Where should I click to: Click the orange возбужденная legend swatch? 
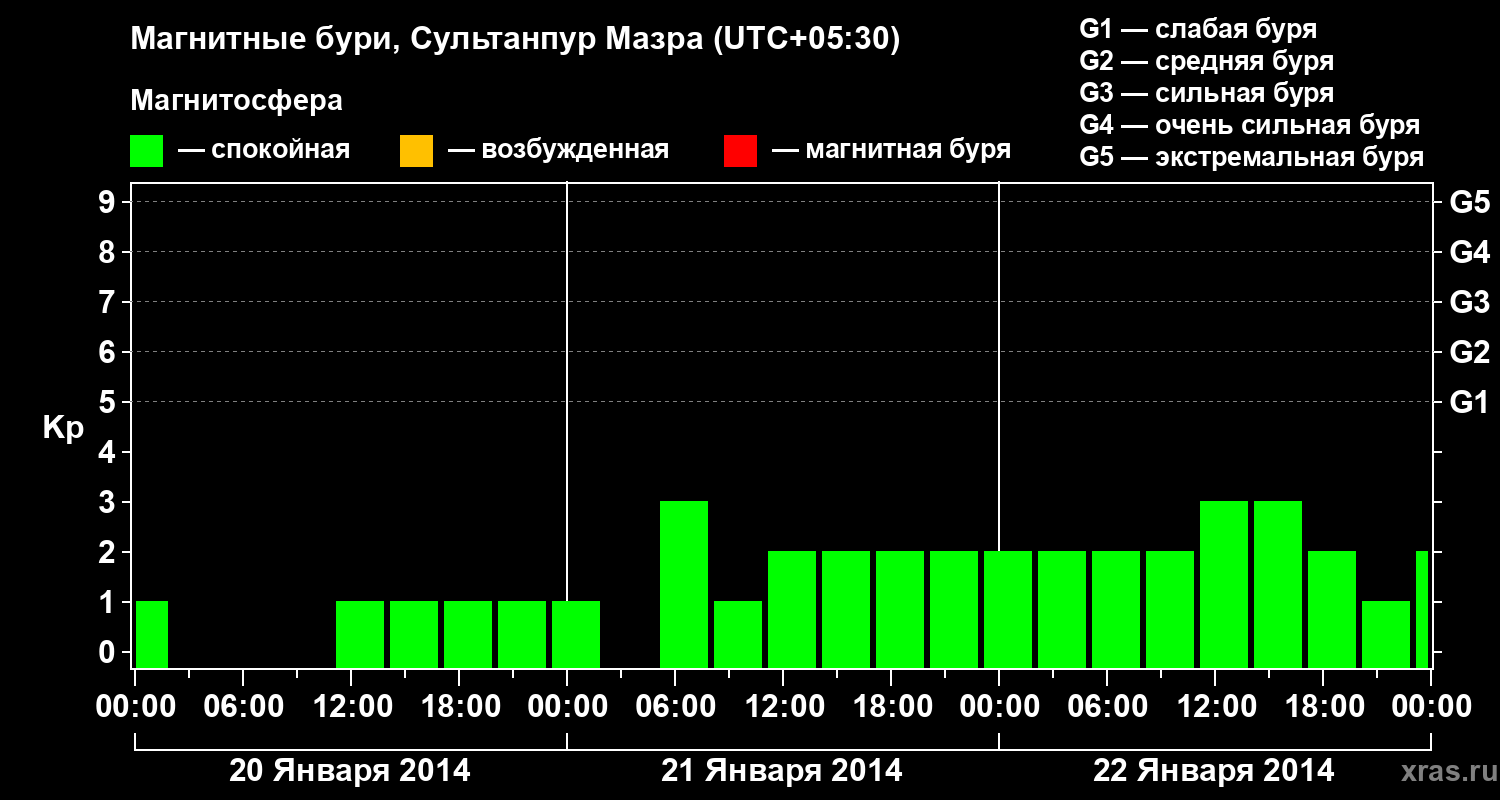pyautogui.click(x=416, y=151)
